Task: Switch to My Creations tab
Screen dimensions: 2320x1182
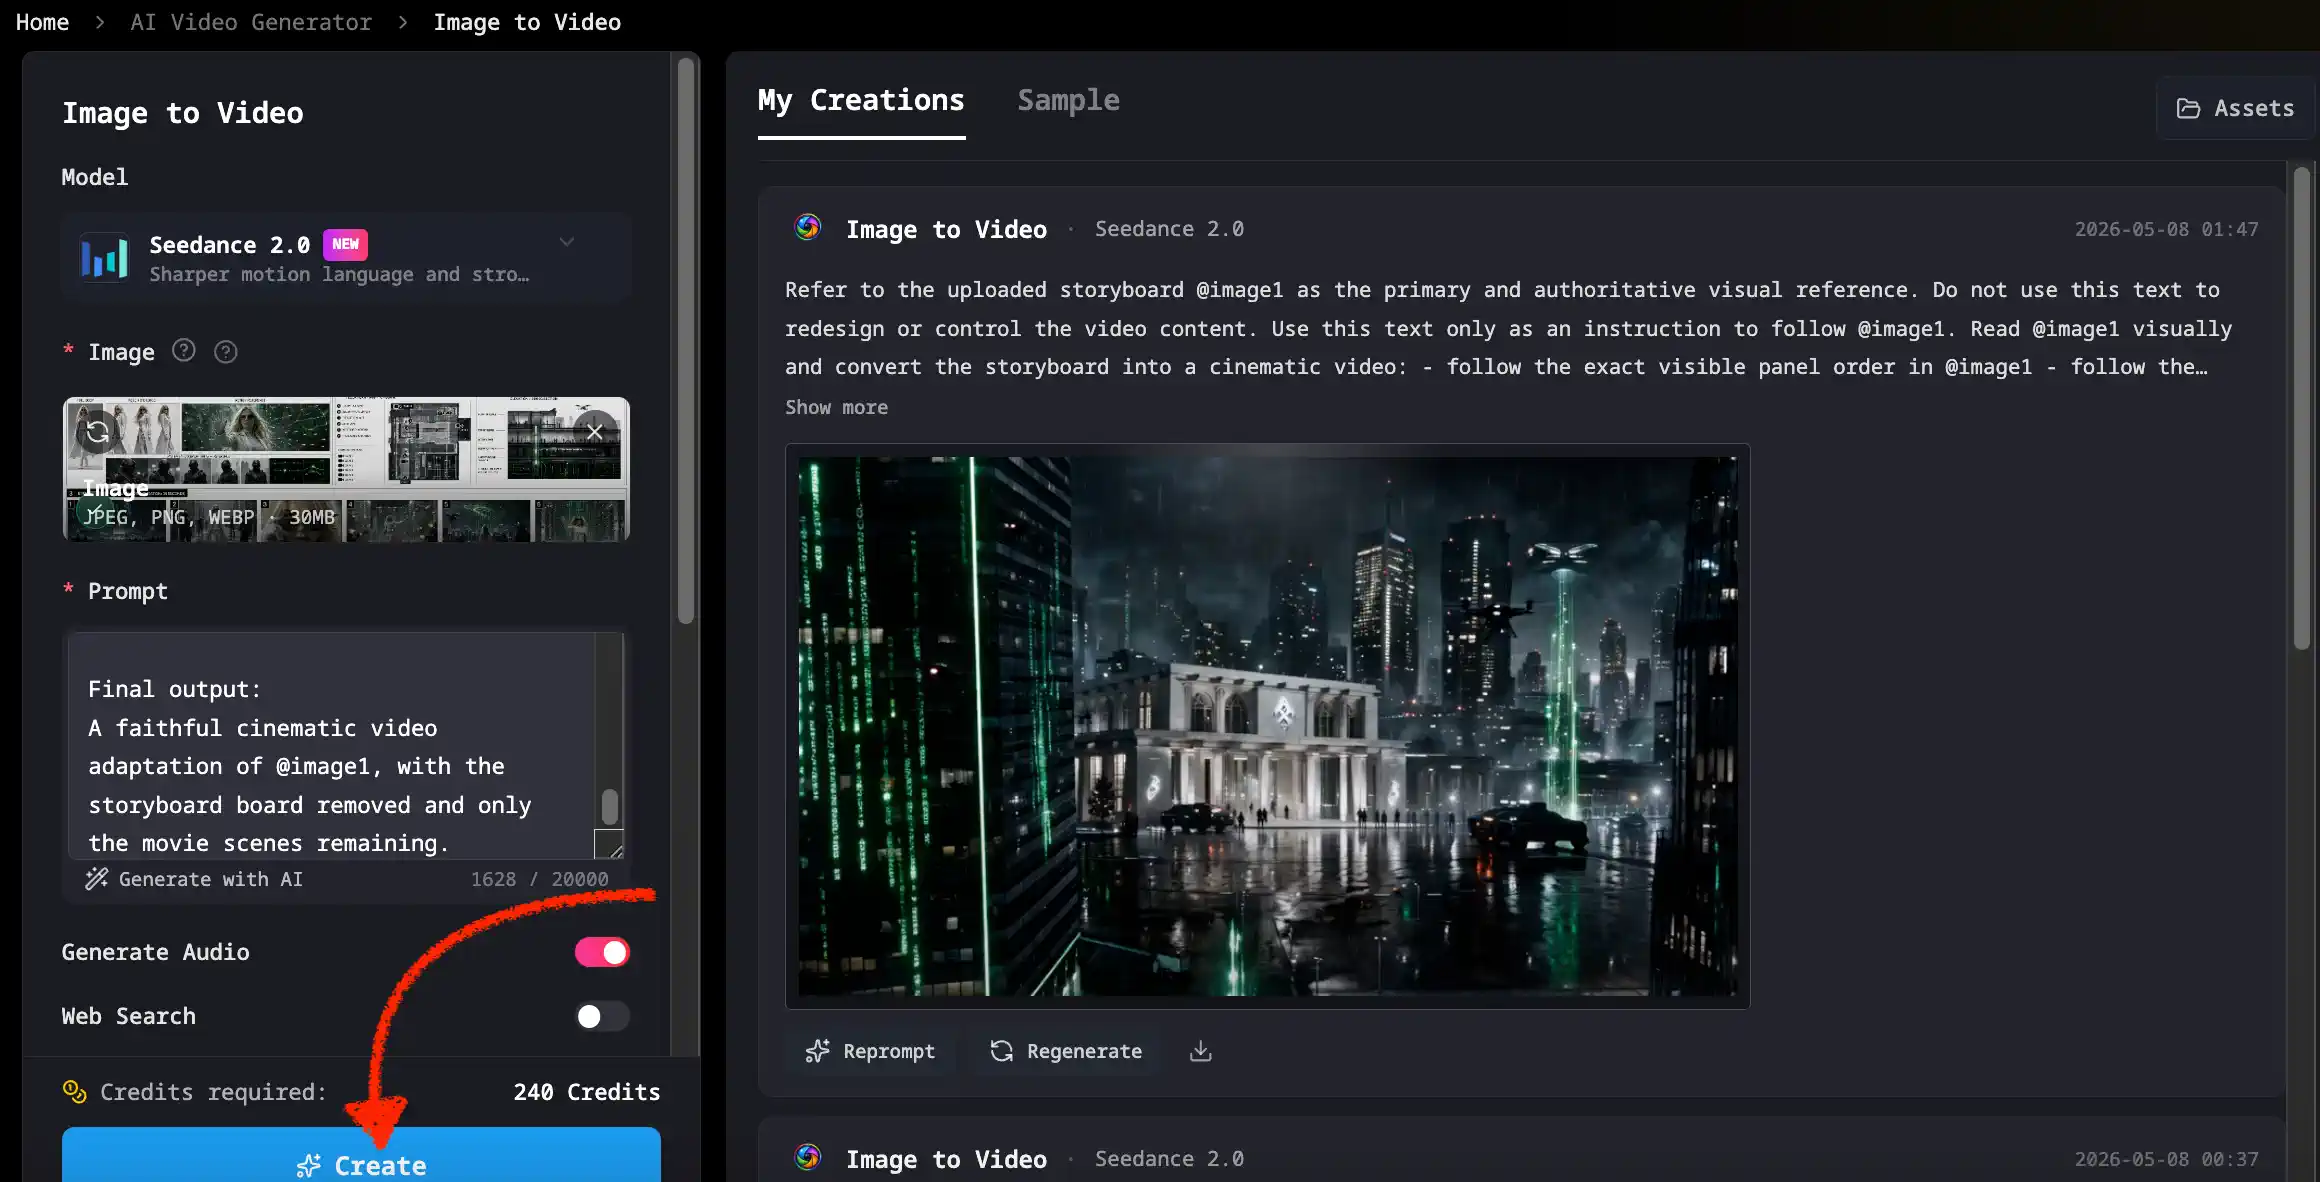Action: coord(861,100)
